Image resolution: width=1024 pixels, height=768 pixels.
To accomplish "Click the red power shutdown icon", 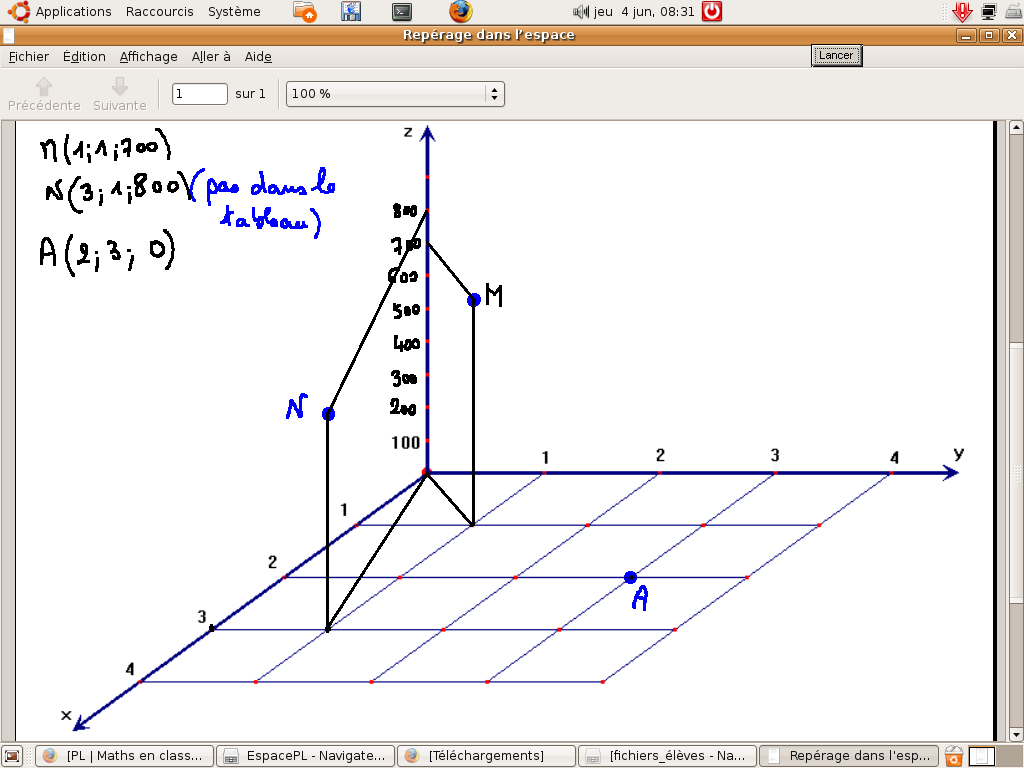I will click(712, 12).
